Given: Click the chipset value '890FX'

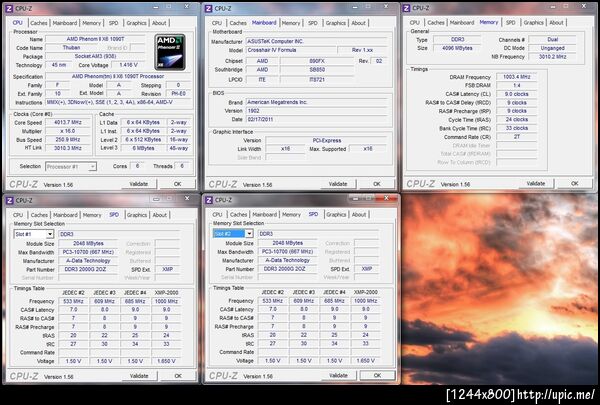Looking at the screenshot, I should tap(317, 61).
